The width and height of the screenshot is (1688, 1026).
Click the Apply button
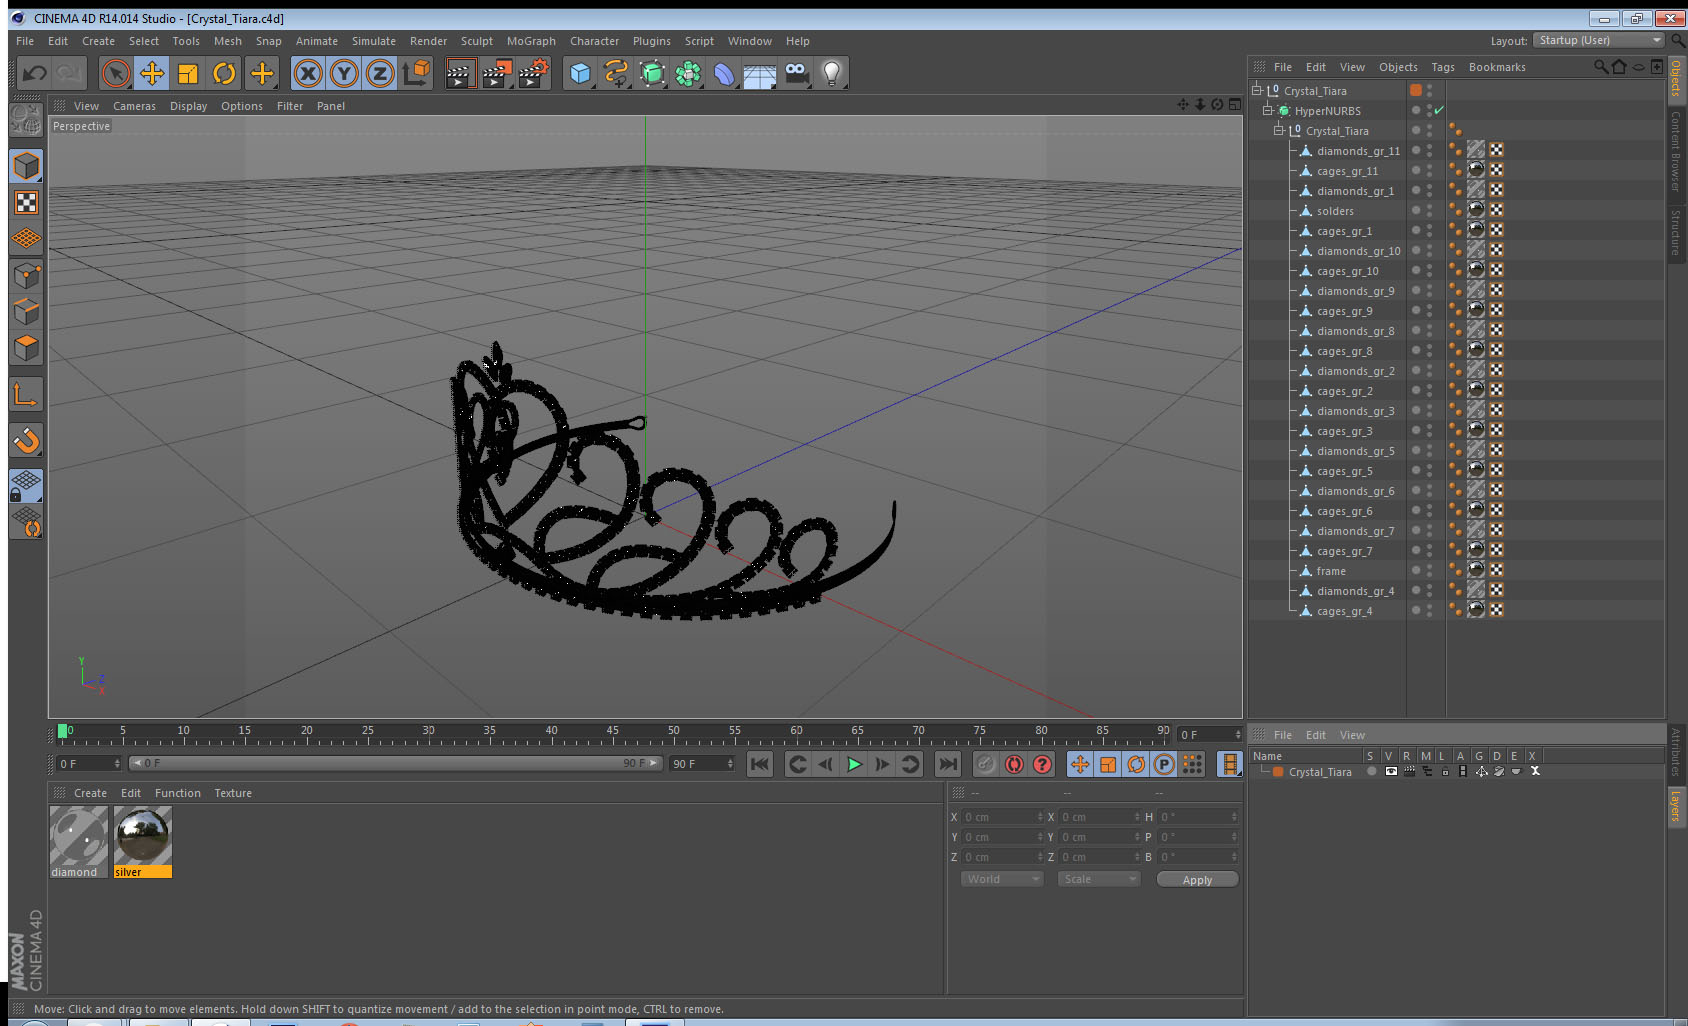pos(1197,880)
